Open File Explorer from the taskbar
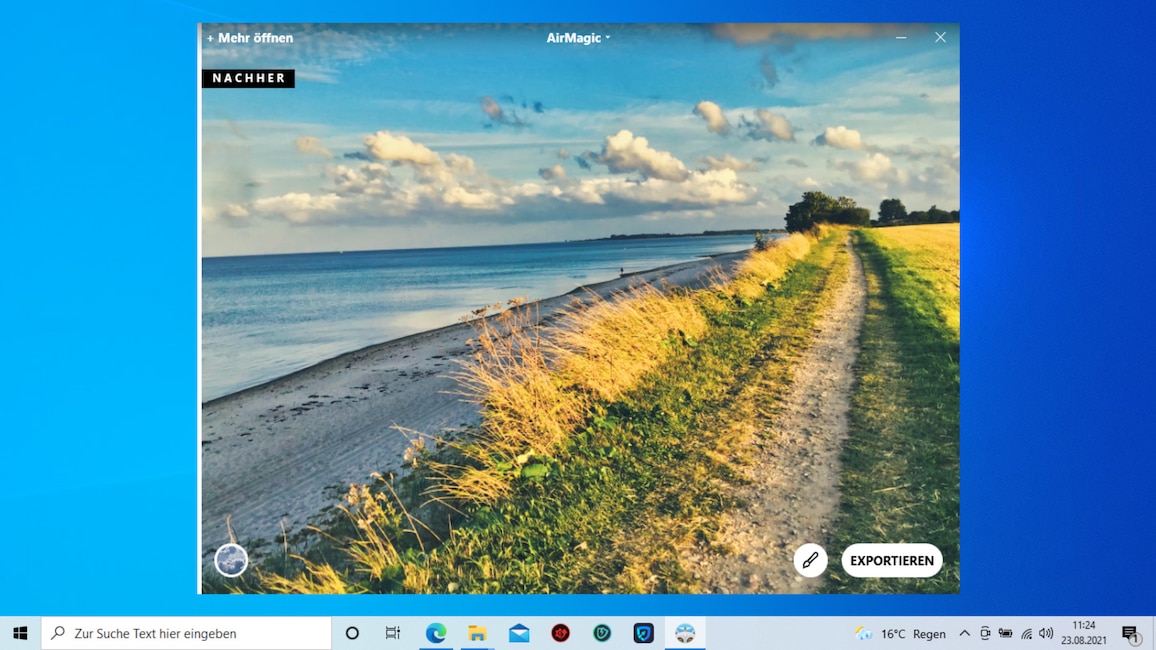 coord(478,633)
